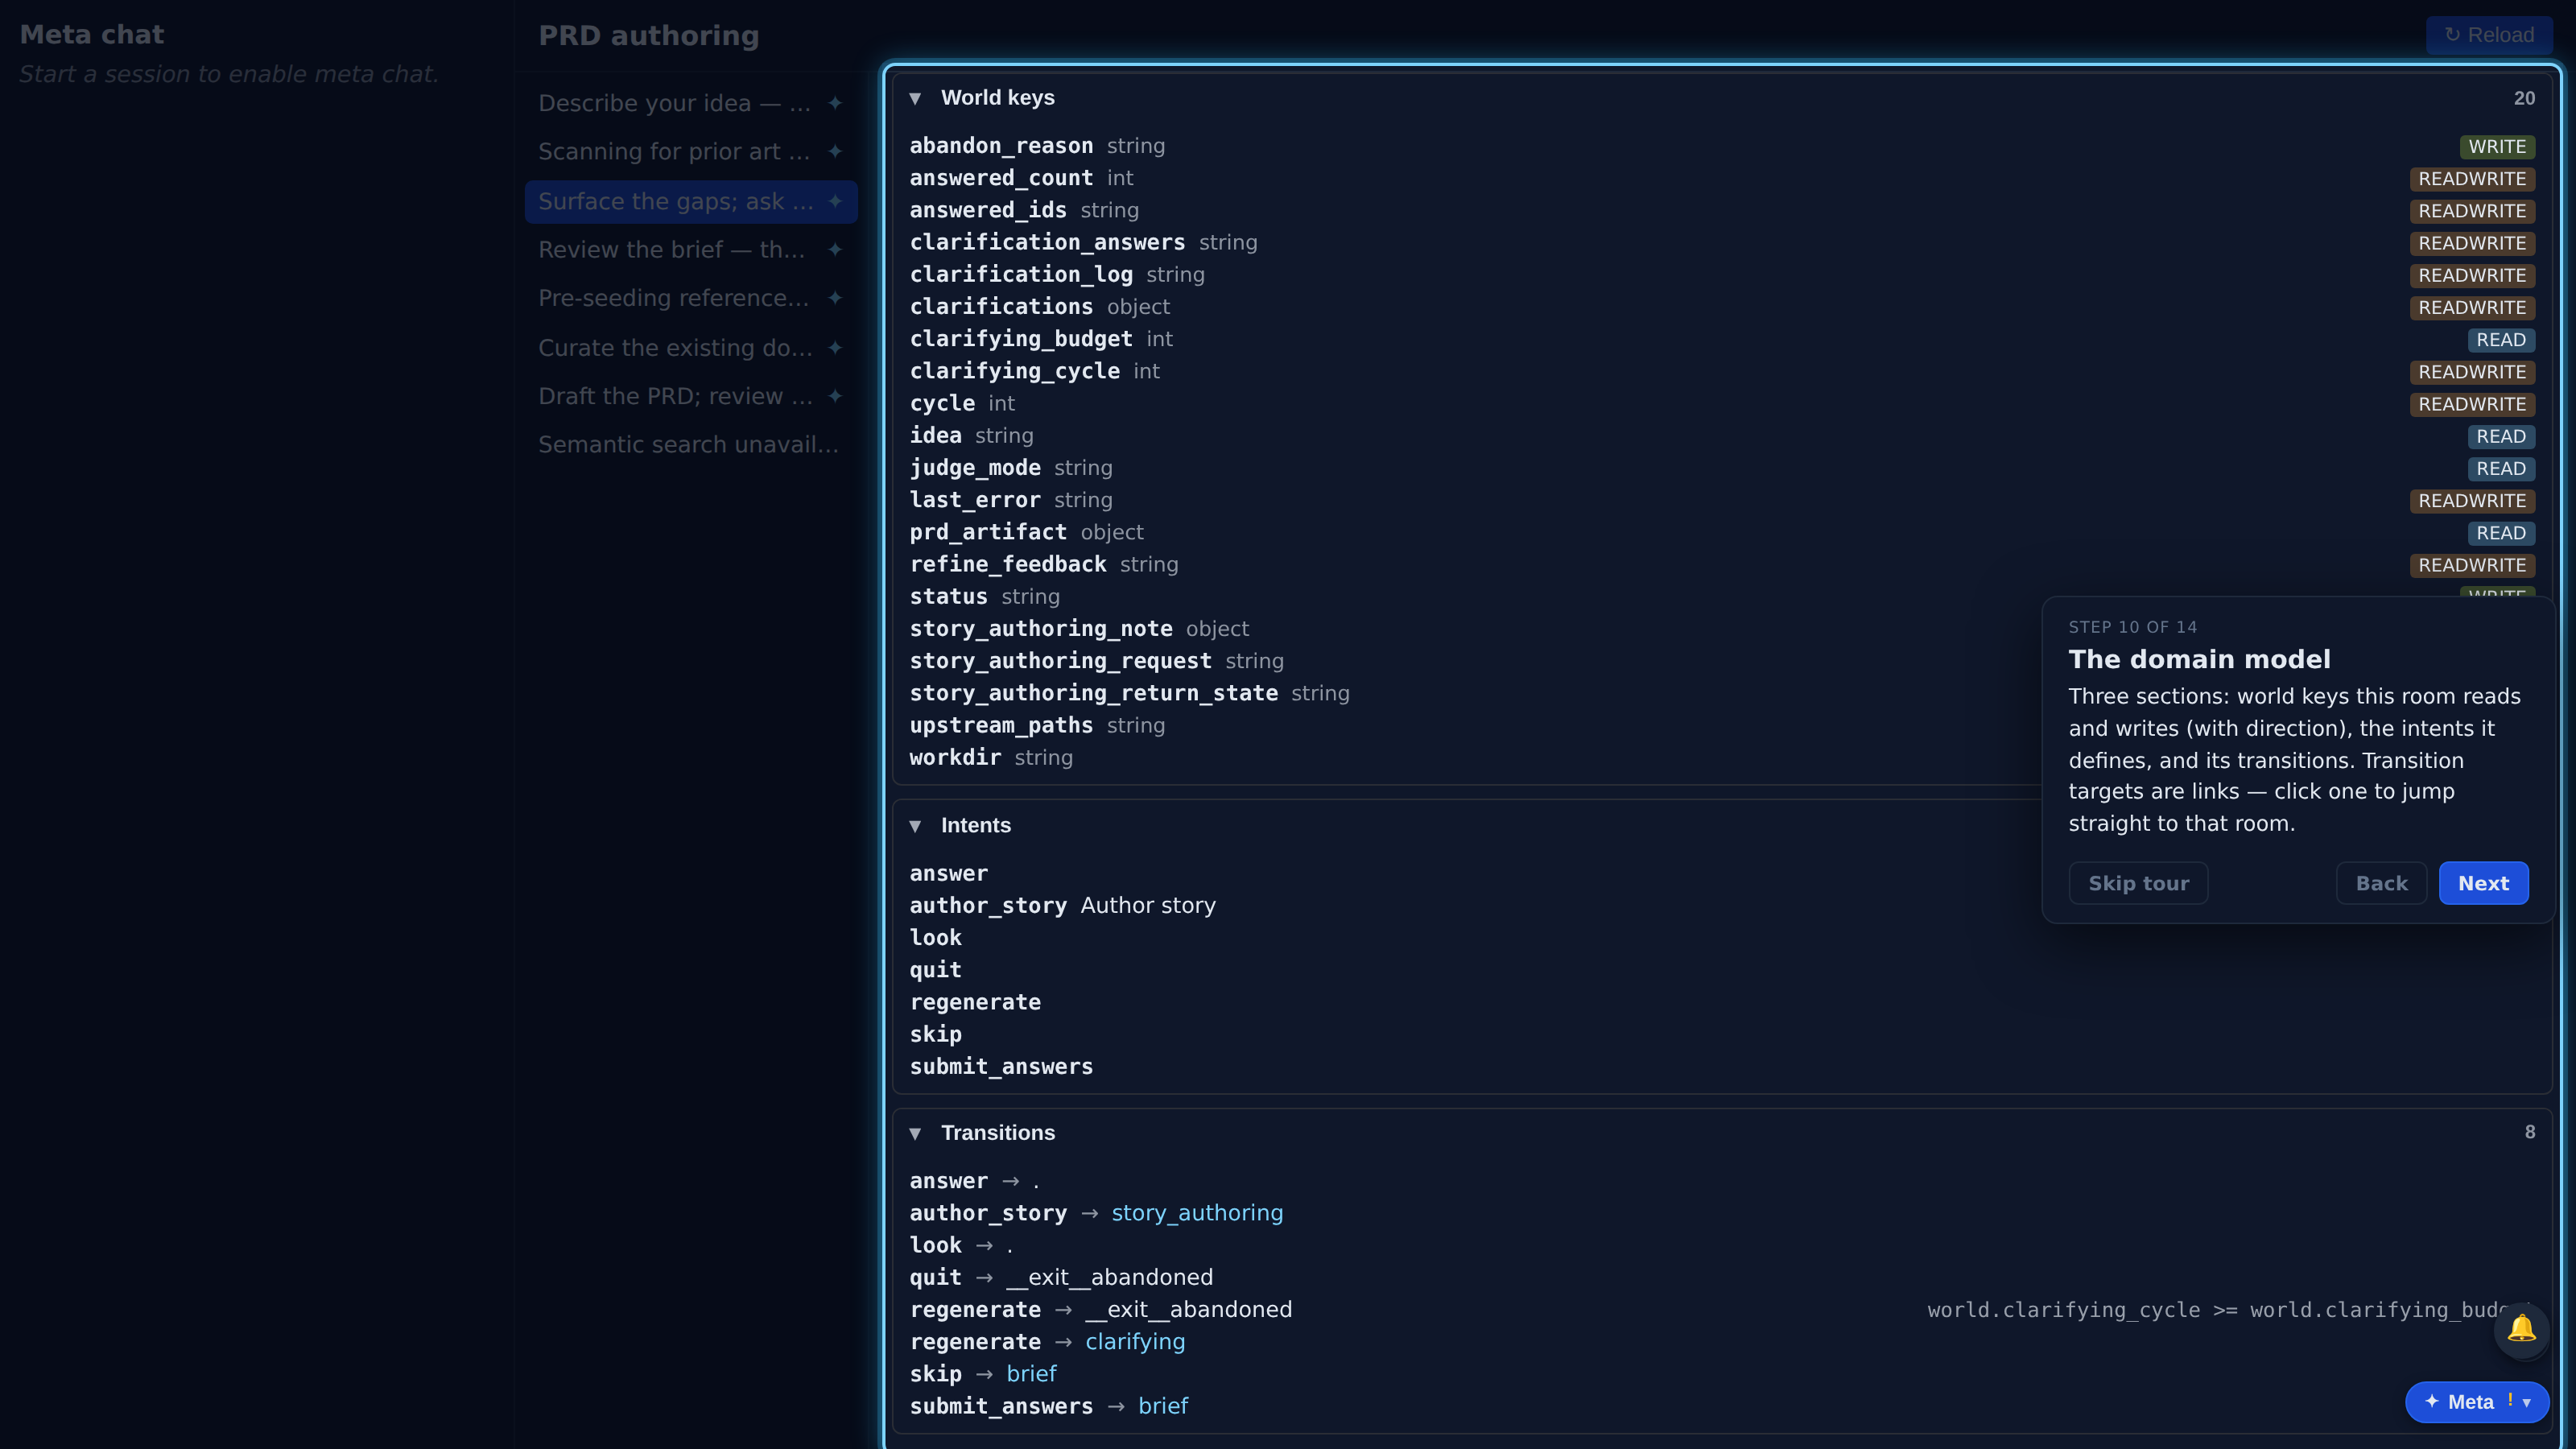This screenshot has height=1449, width=2576.
Task: Select Surface the gaps step
Action: pyautogui.click(x=691, y=201)
